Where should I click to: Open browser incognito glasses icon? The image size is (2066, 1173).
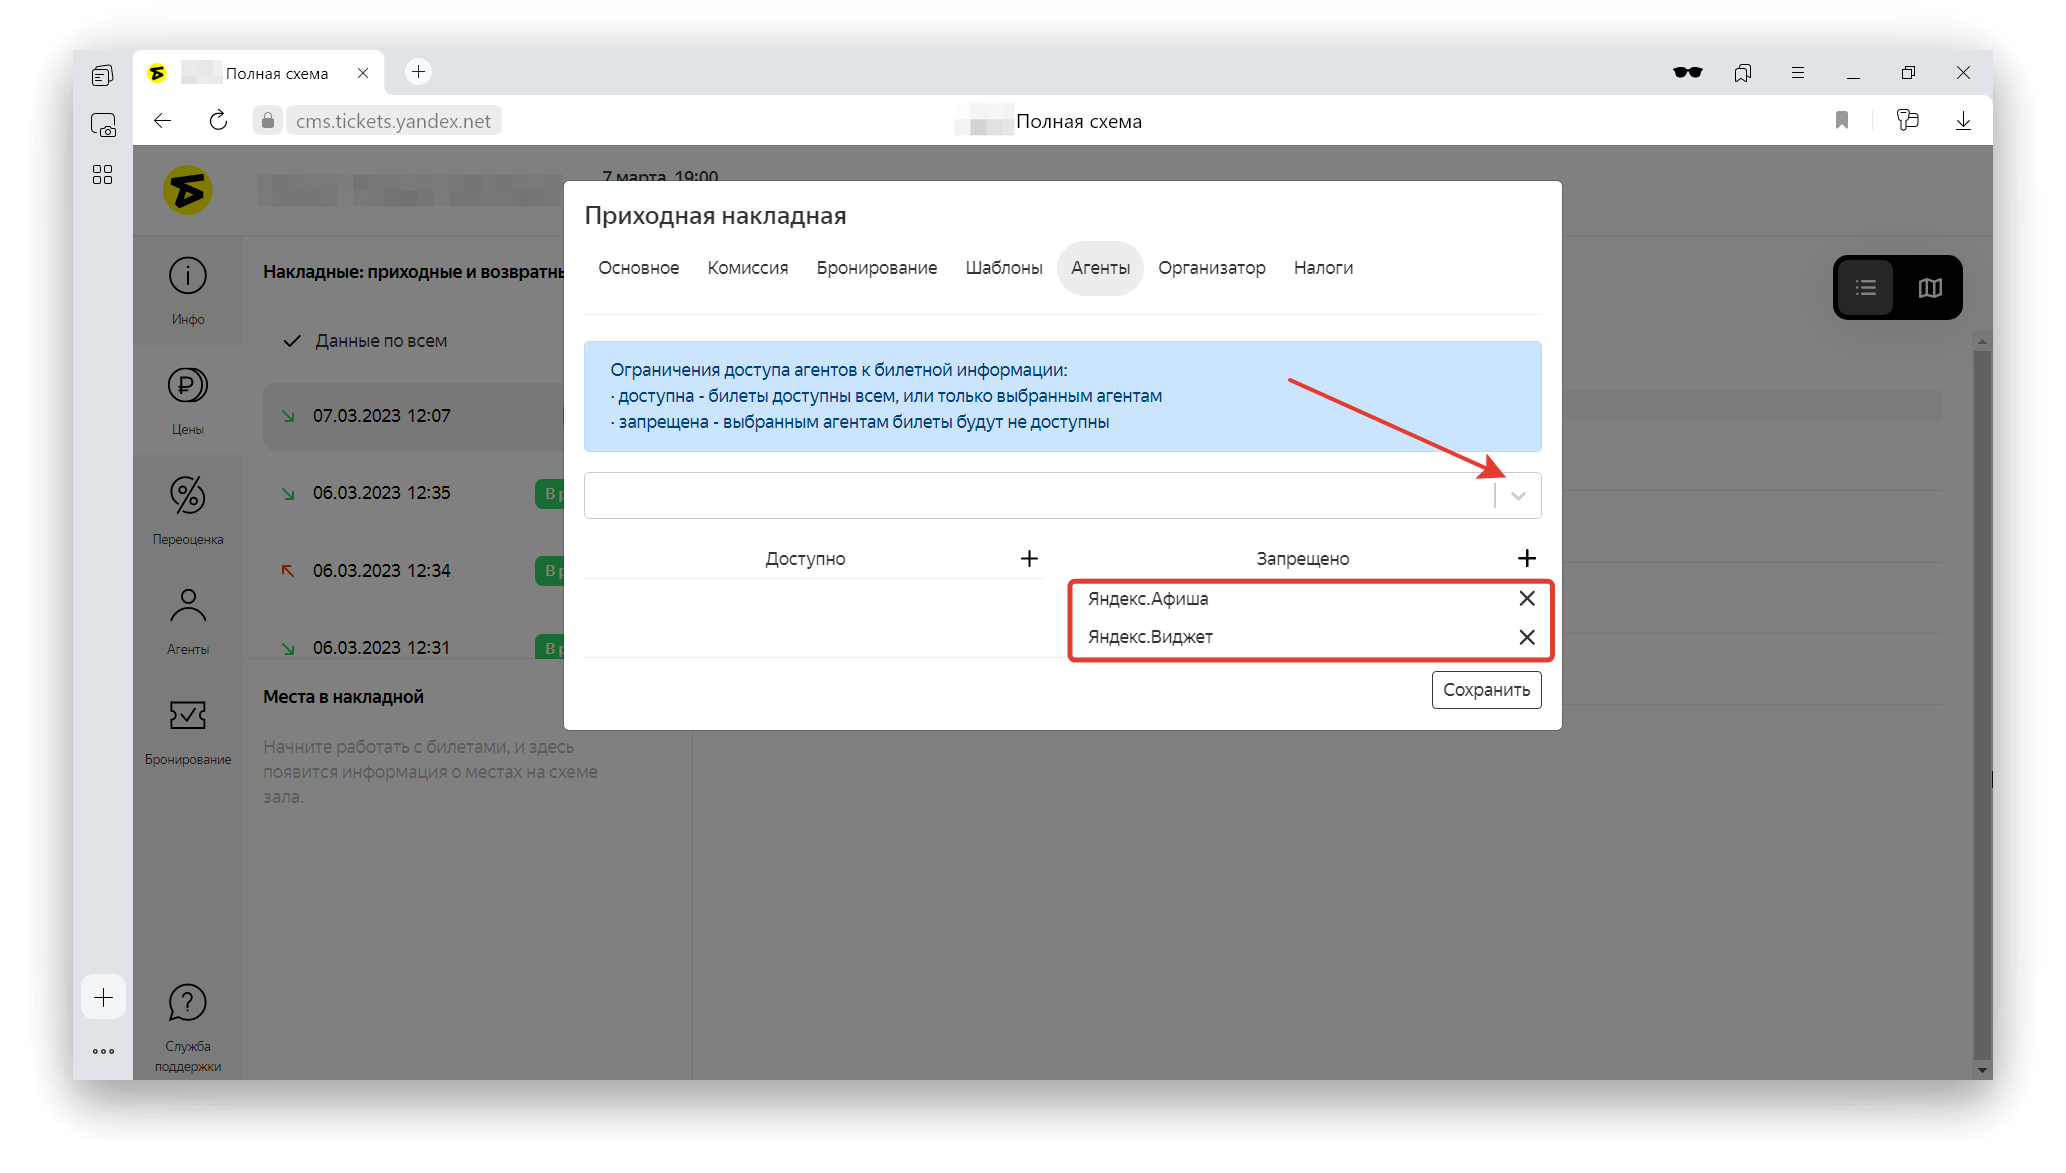point(1687,73)
